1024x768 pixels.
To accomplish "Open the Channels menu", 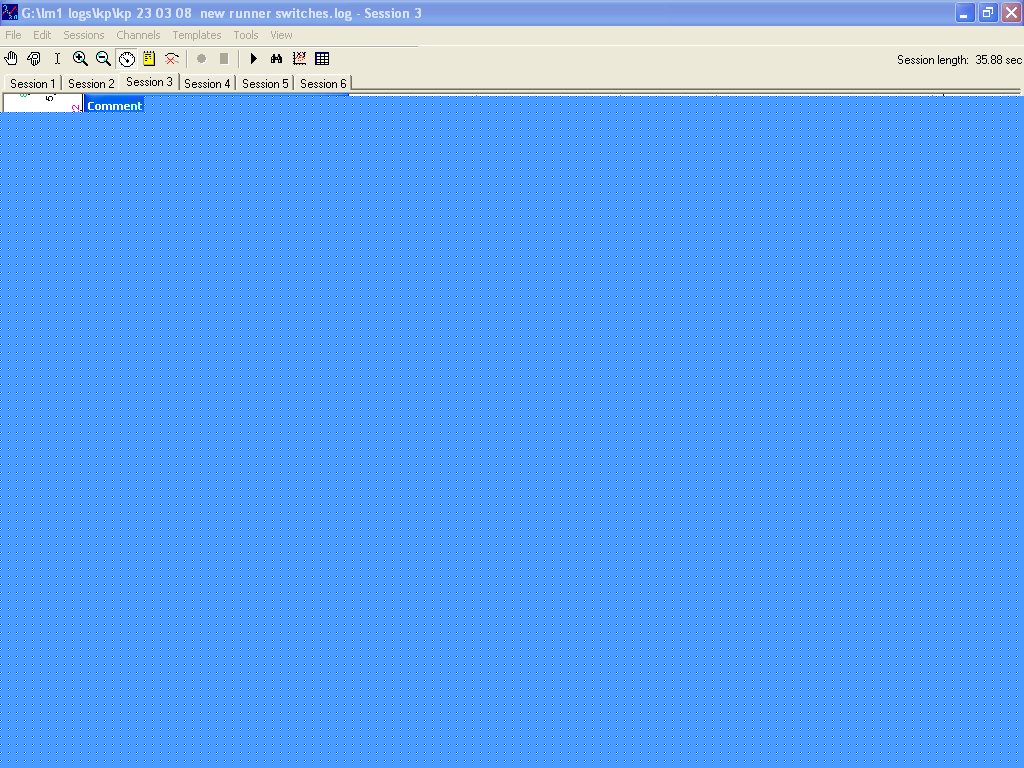I will point(138,35).
